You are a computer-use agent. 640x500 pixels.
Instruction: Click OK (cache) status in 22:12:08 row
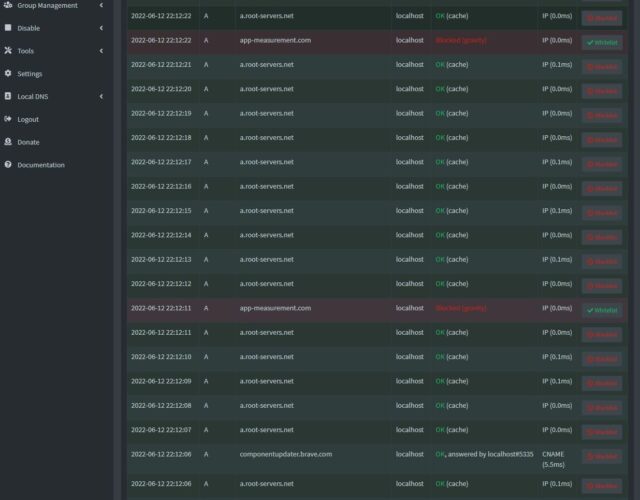[x=452, y=405]
